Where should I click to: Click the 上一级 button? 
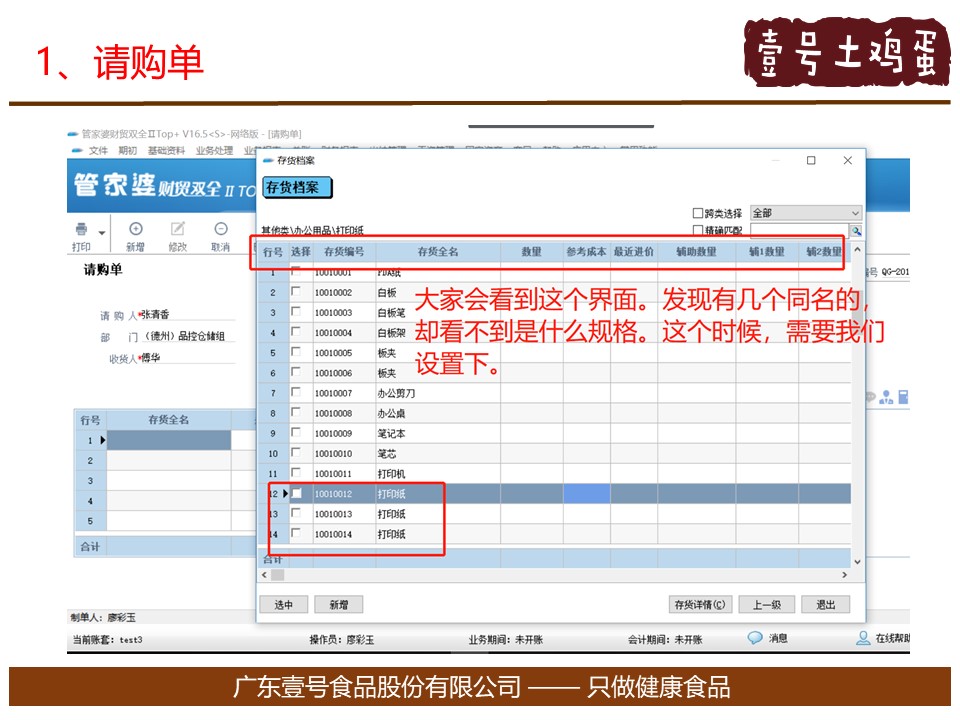(767, 605)
